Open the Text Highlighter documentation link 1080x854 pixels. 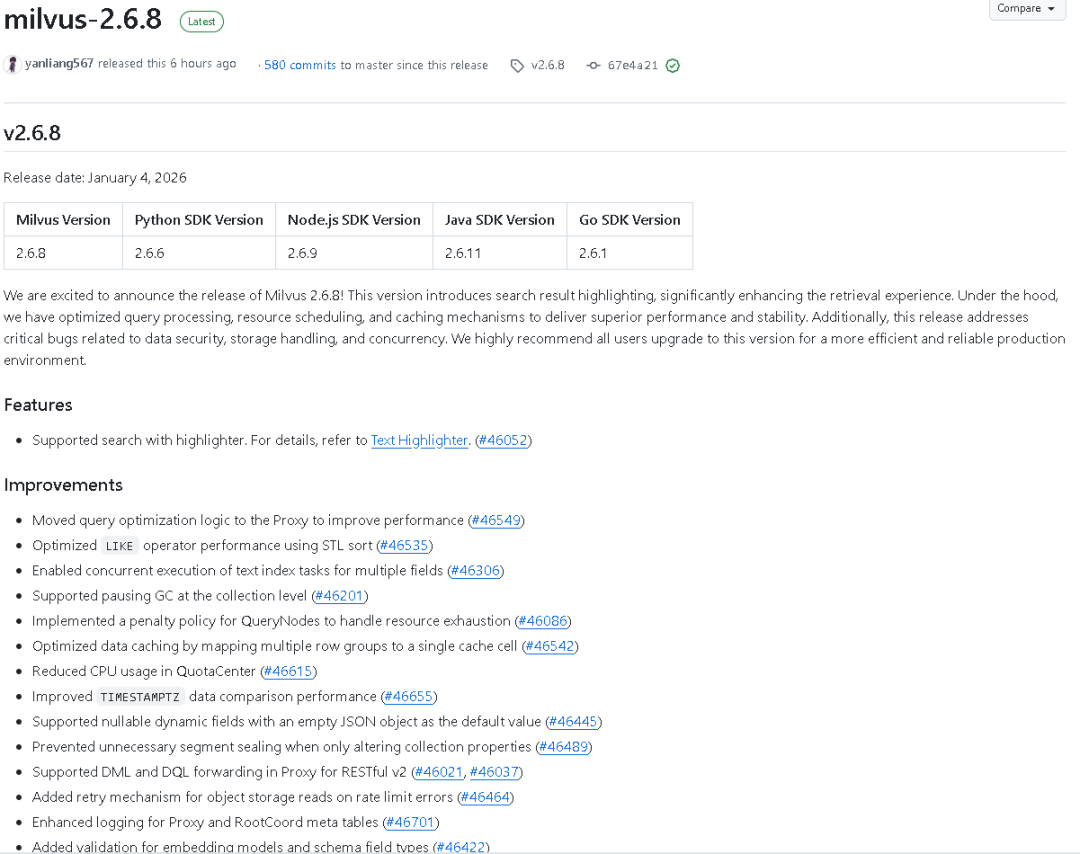419,440
